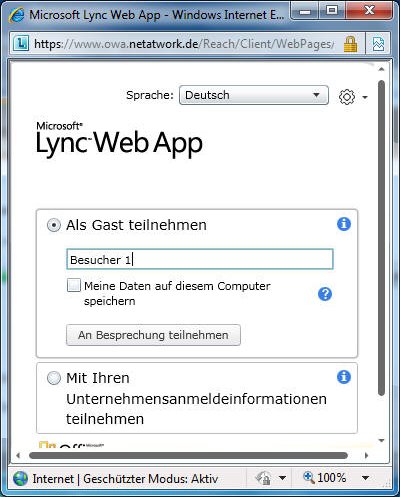Image resolution: width=400 pixels, height=497 pixels.
Task: Close the Internet Explorer window
Action: (369, 11)
